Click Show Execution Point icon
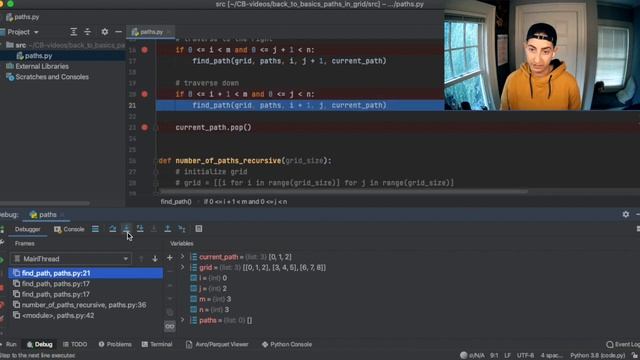 [x=95, y=229]
